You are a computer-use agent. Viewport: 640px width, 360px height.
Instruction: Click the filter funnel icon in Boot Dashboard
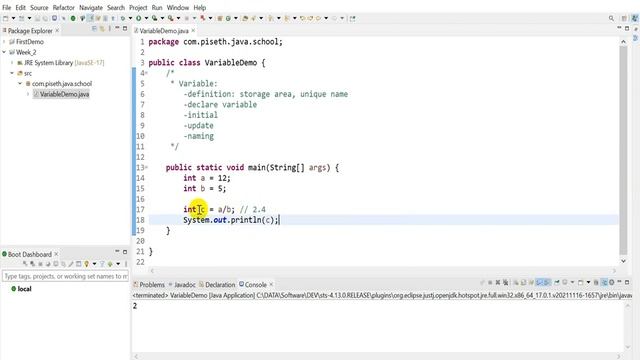click(102, 264)
